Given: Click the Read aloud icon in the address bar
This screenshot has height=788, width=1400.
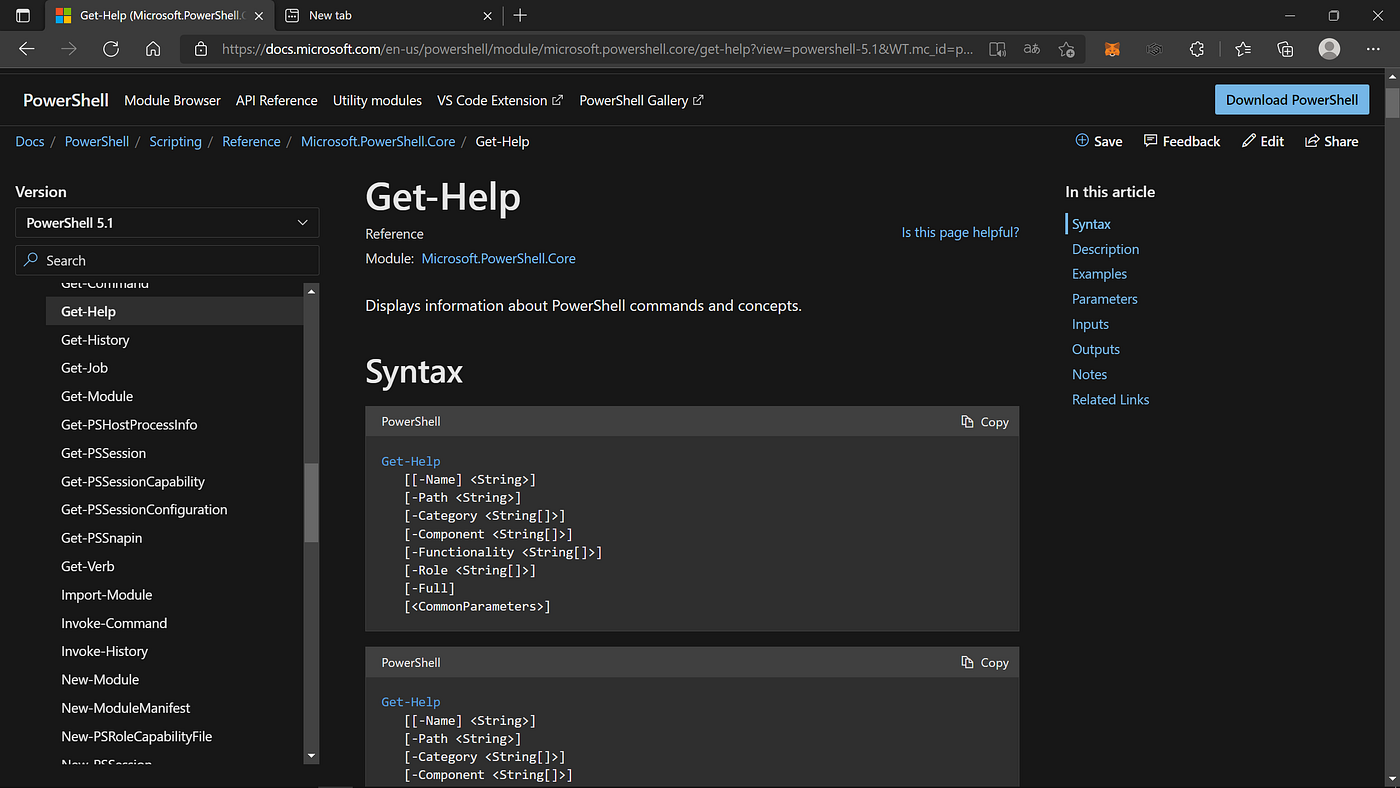Looking at the screenshot, I should [x=996, y=48].
